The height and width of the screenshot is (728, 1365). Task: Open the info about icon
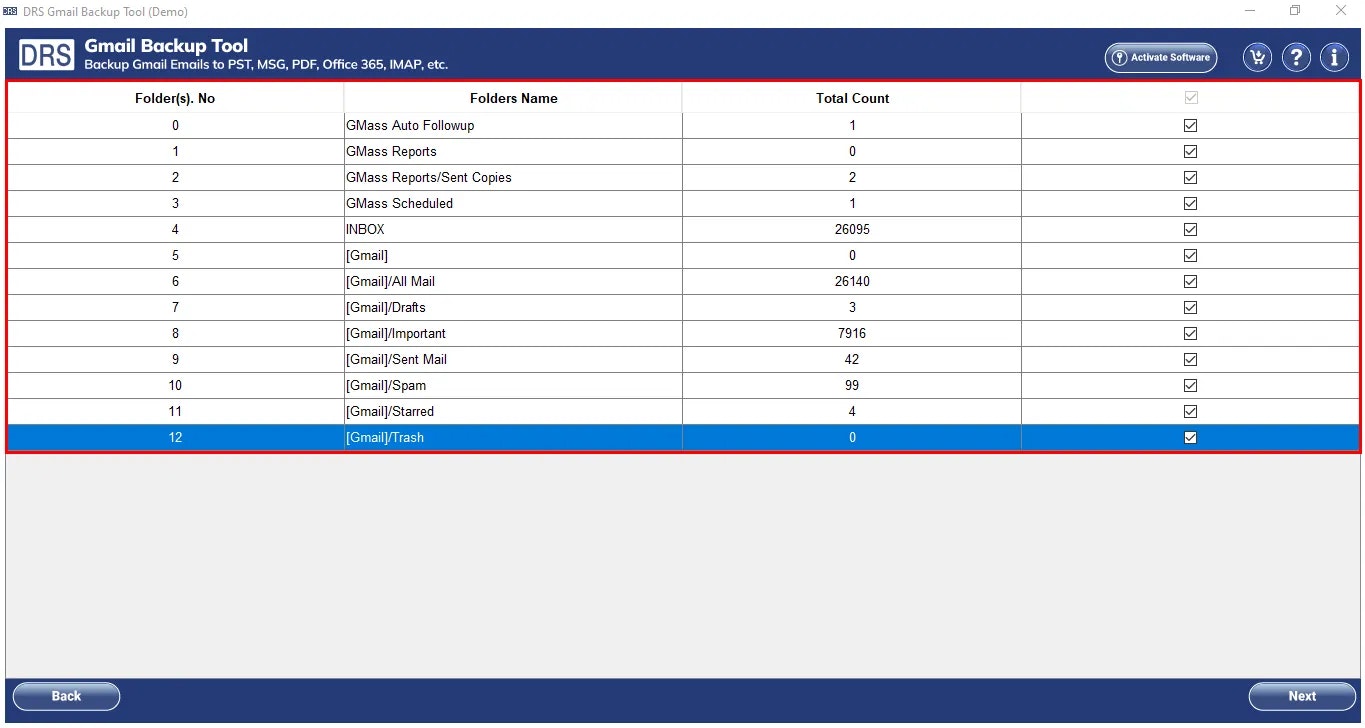pyautogui.click(x=1334, y=57)
